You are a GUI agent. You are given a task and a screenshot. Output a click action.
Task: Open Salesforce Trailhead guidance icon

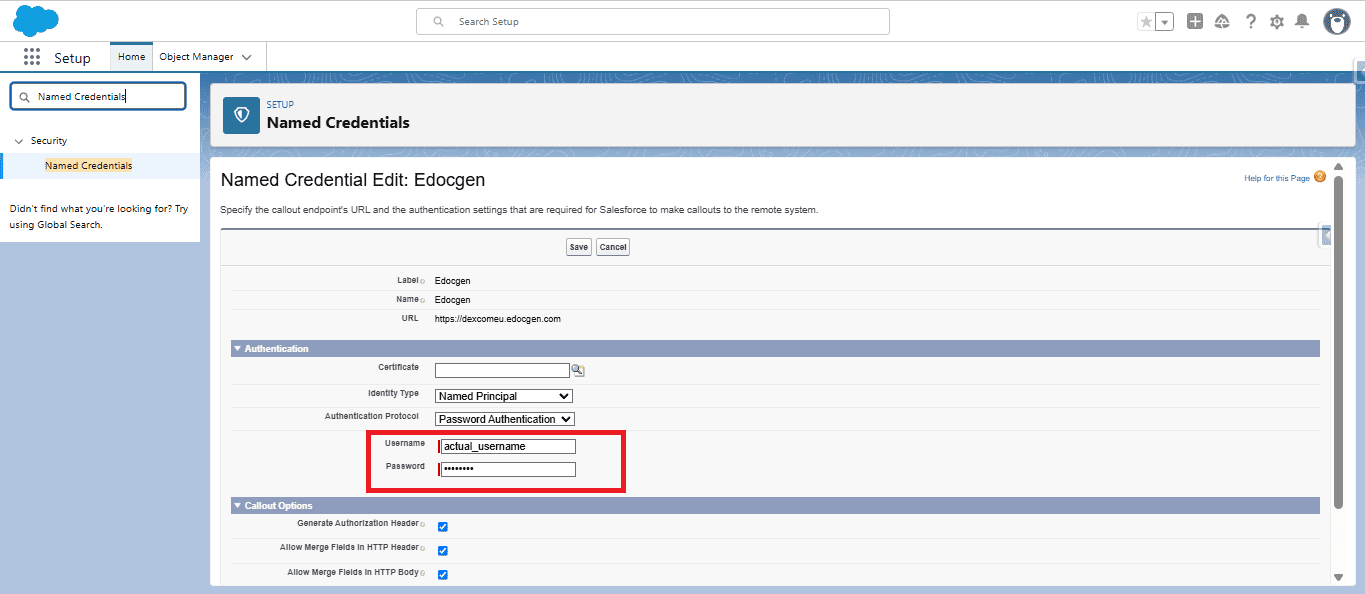(1222, 21)
